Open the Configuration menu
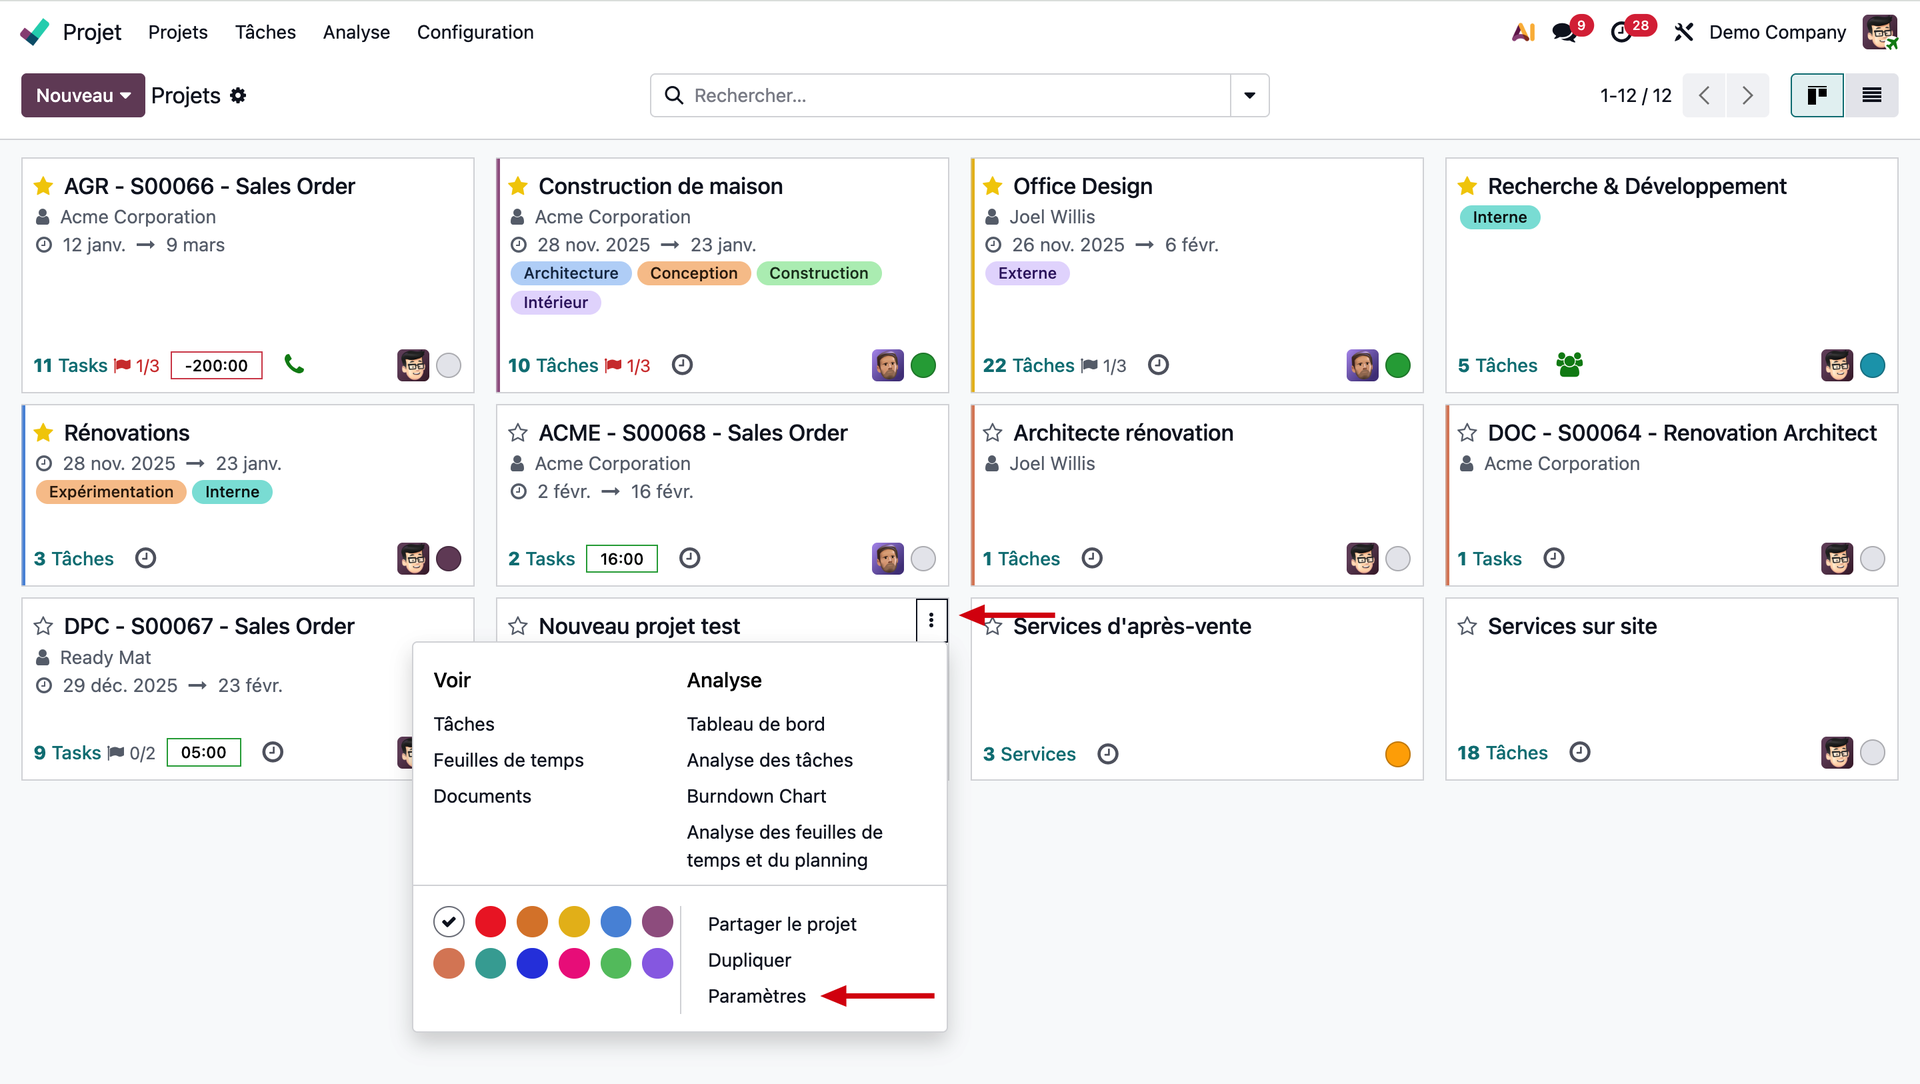The image size is (1920, 1084). (x=475, y=32)
